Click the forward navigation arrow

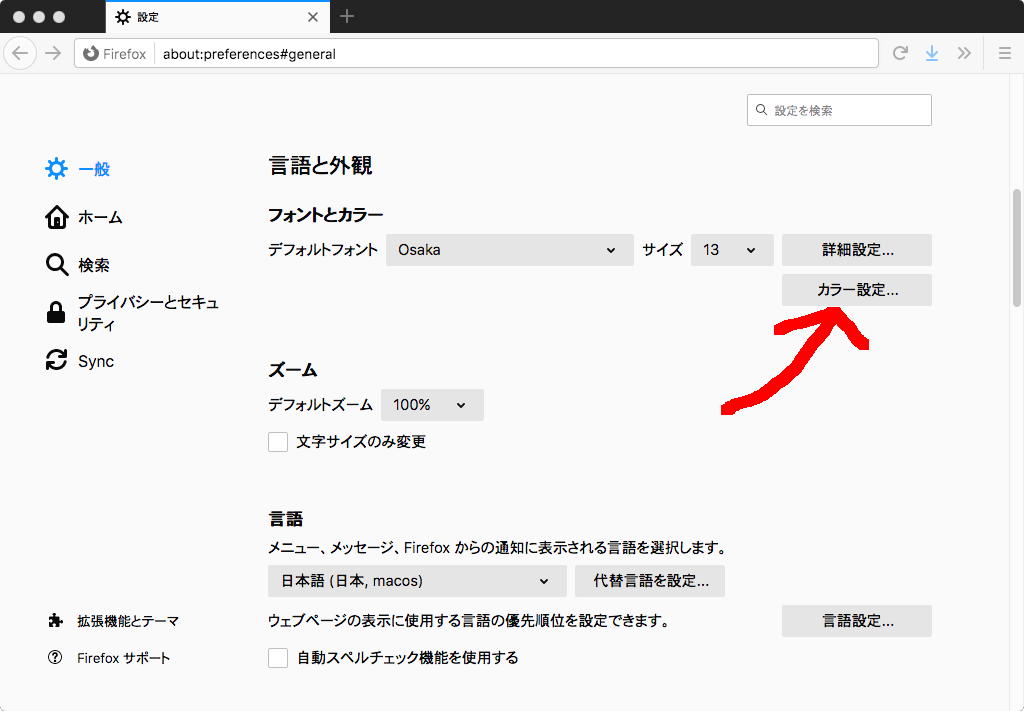click(53, 53)
